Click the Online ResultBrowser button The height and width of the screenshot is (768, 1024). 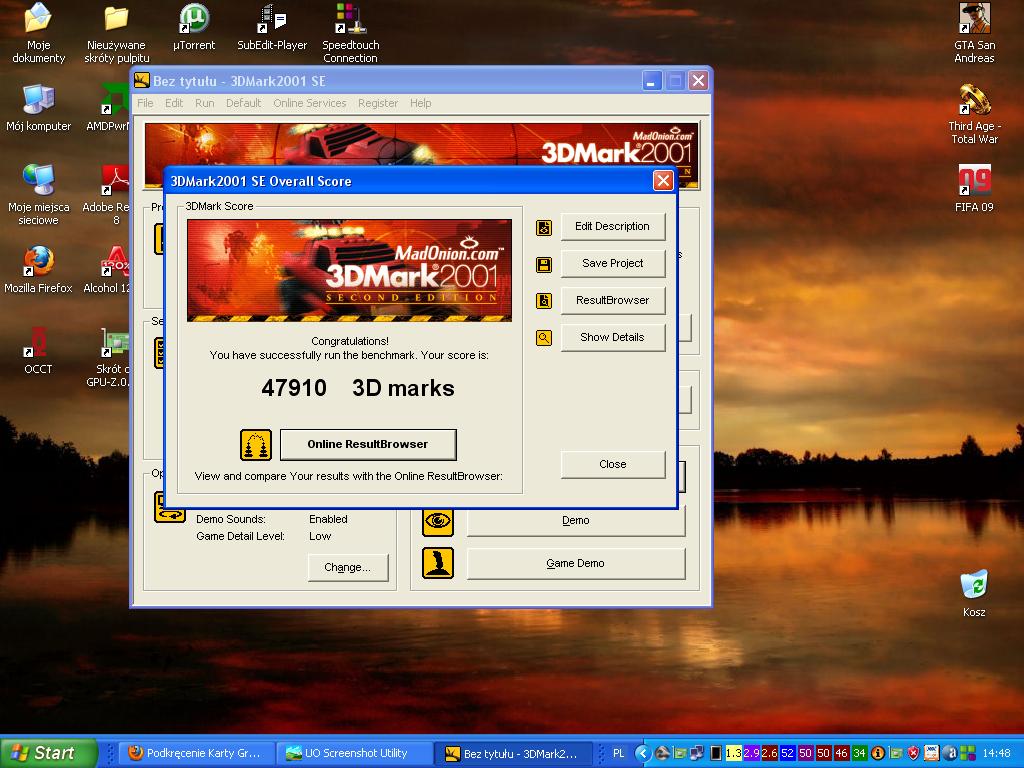[368, 444]
